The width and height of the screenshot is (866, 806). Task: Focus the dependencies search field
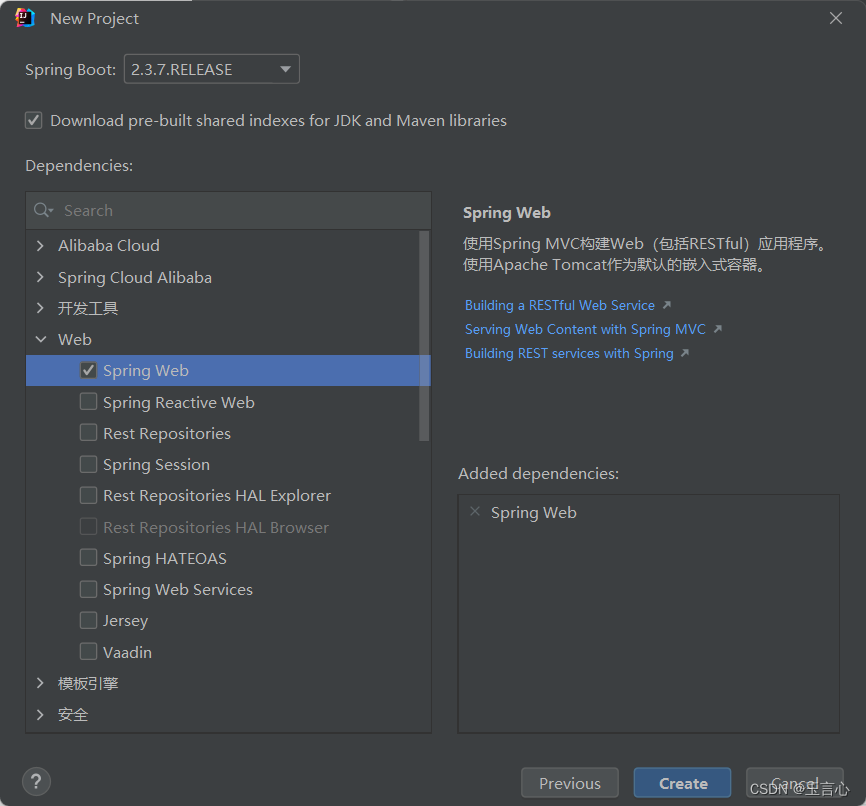[x=240, y=210]
